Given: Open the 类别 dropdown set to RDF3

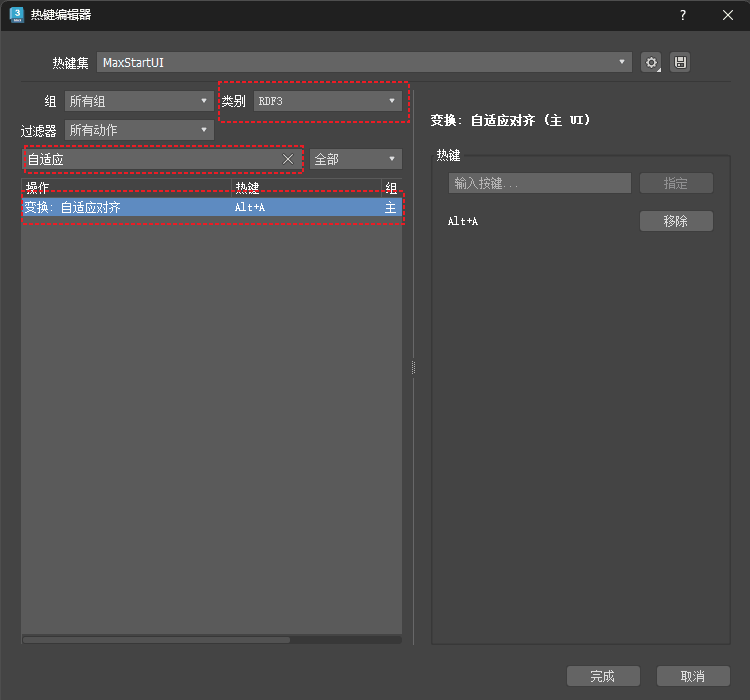Looking at the screenshot, I should coord(326,101).
